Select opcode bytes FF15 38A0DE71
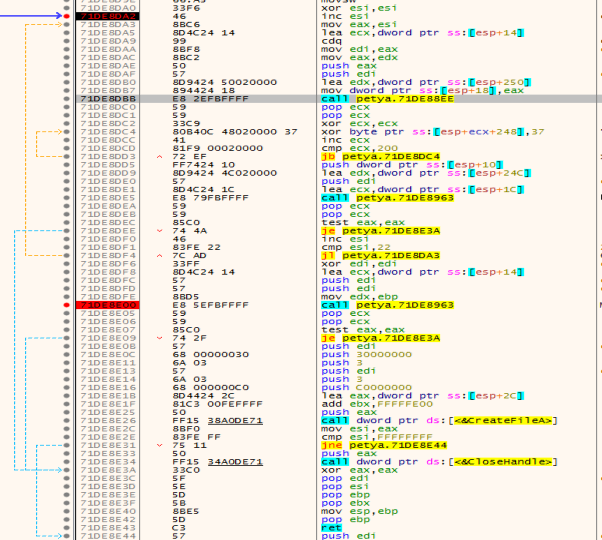The width and height of the screenshot is (602, 540). coord(217,421)
